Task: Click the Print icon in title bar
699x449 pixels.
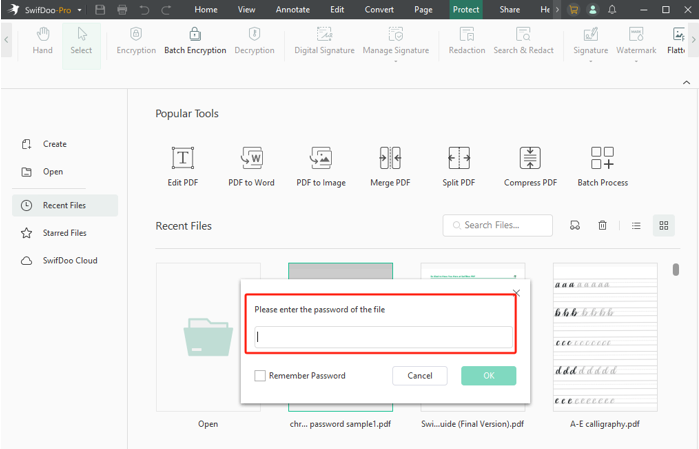Action: (122, 9)
